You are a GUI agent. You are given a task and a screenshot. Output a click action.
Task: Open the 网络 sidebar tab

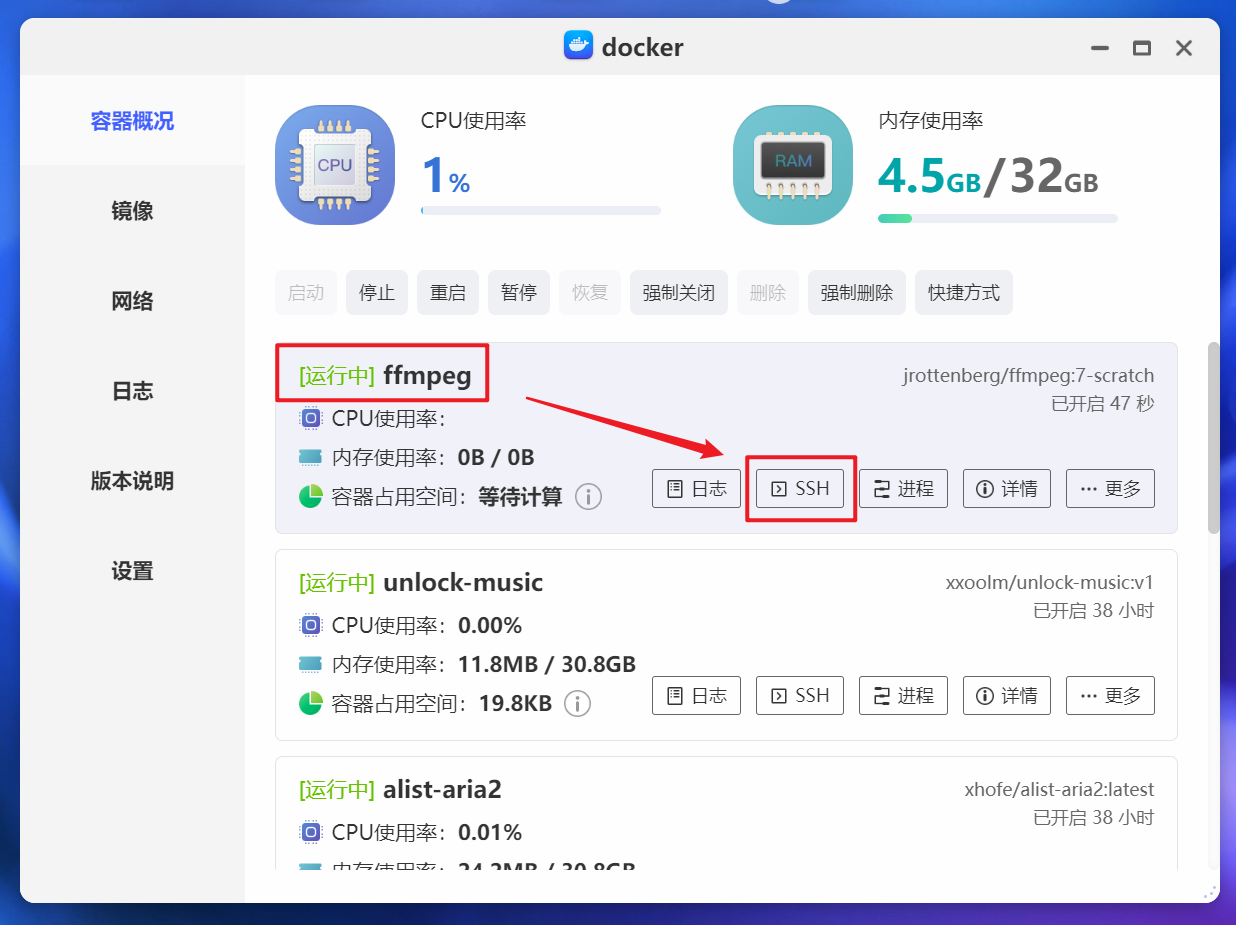point(132,301)
